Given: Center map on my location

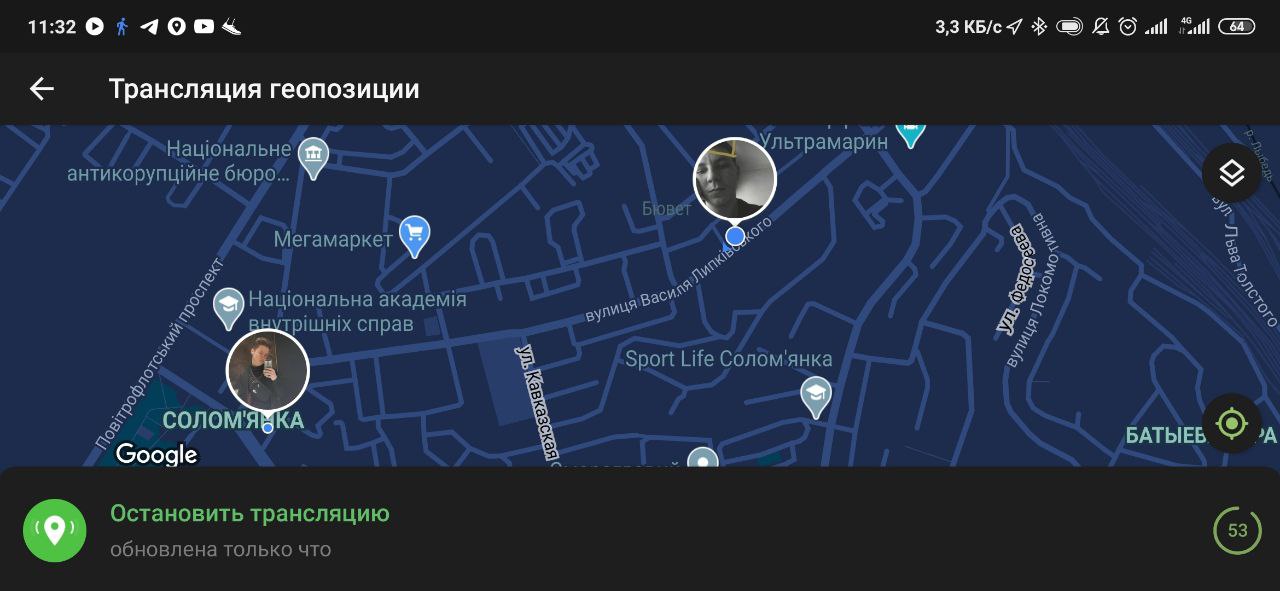Looking at the screenshot, I should tap(1231, 423).
